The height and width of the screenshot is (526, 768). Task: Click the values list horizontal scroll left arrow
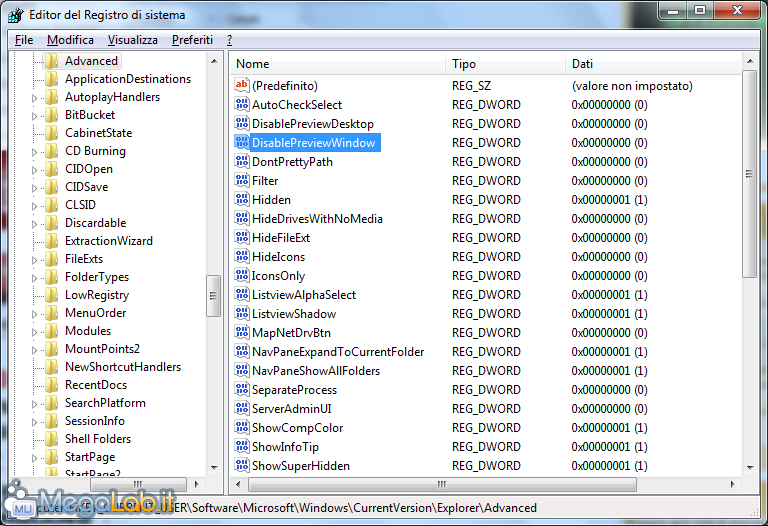pos(239,484)
